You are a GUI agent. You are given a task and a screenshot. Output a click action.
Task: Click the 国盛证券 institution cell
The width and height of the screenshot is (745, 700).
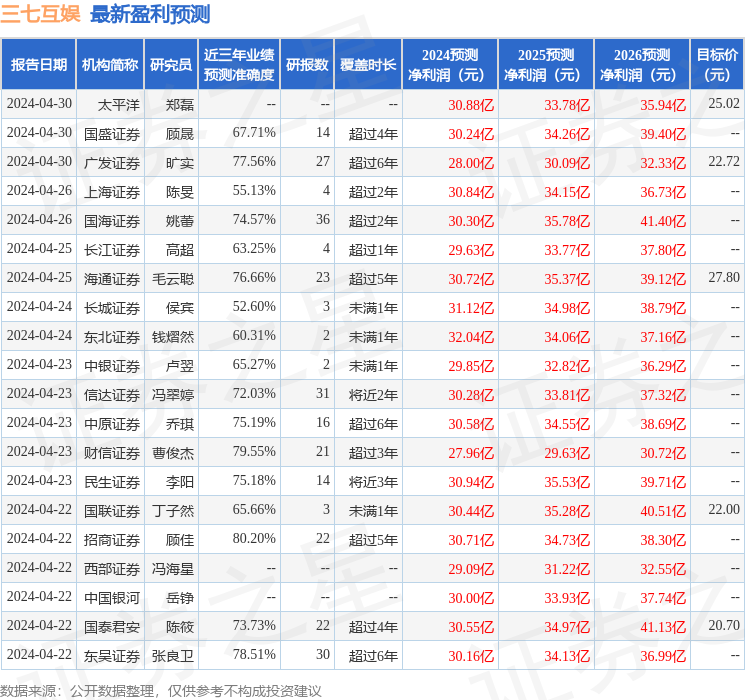112,134
